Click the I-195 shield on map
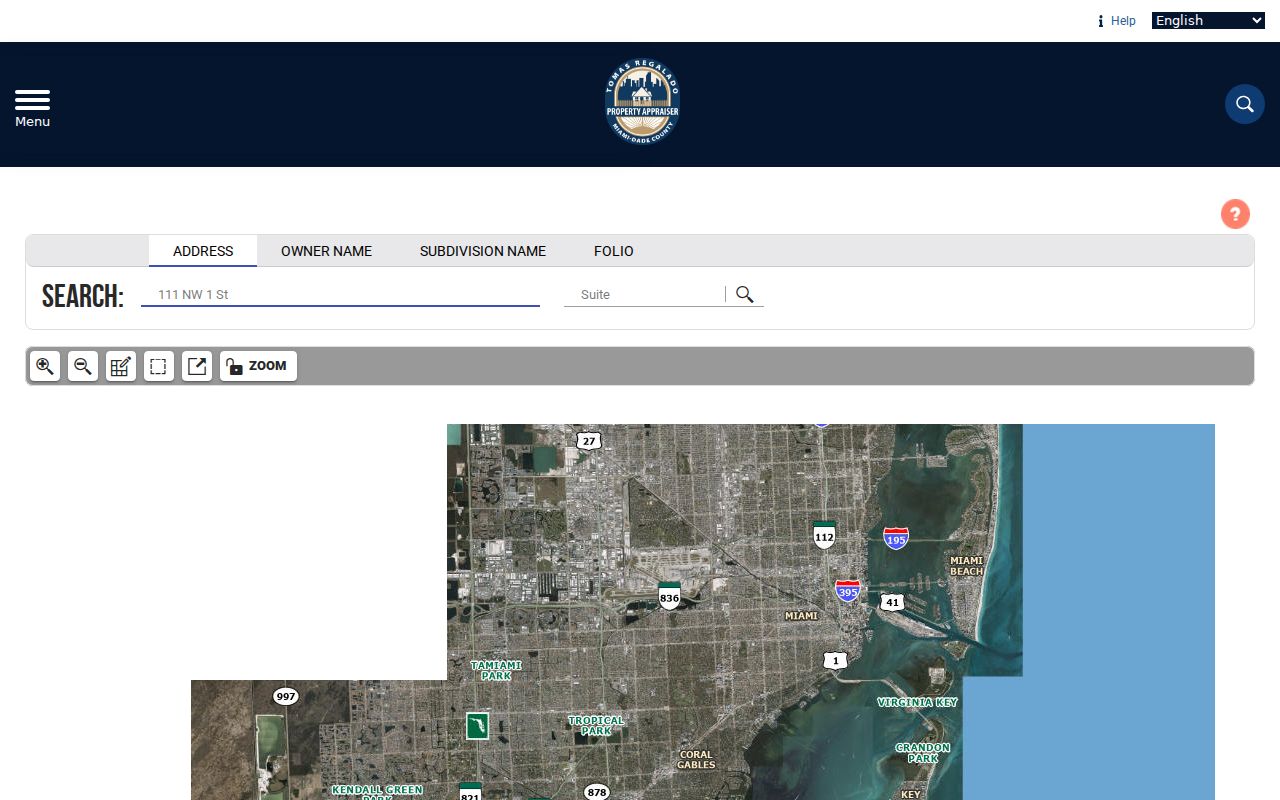Image resolution: width=1280 pixels, height=800 pixels. 896,538
